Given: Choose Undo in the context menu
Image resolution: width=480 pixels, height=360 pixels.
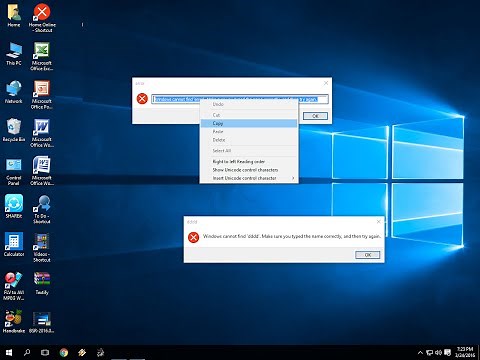Looking at the screenshot, I should [249, 104].
